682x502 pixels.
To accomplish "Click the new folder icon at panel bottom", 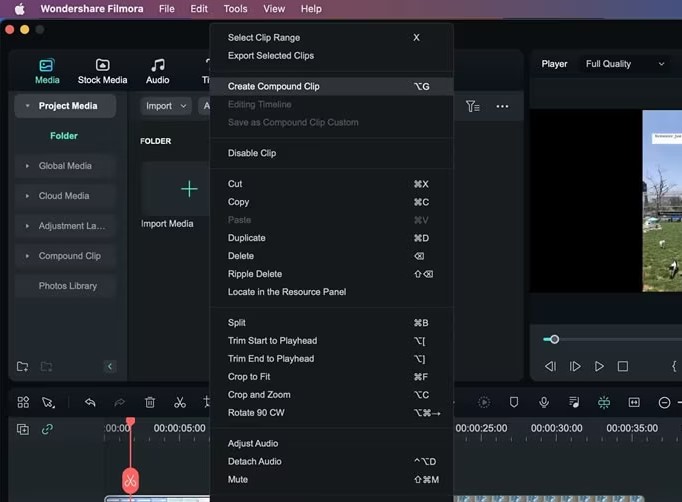I will [23, 367].
